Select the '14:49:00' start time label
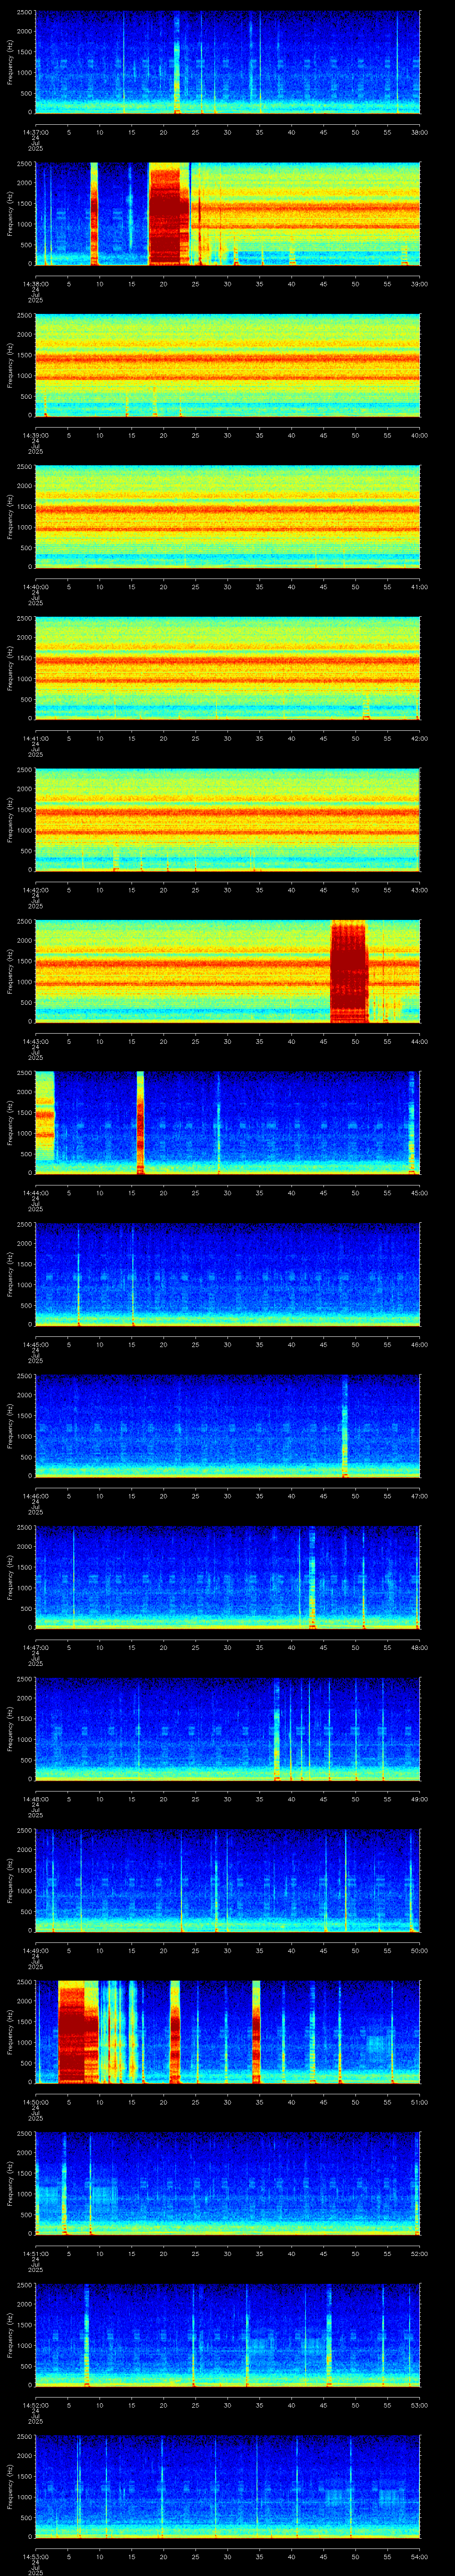Viewport: 455px width, 2576px height. pyautogui.click(x=35, y=1950)
